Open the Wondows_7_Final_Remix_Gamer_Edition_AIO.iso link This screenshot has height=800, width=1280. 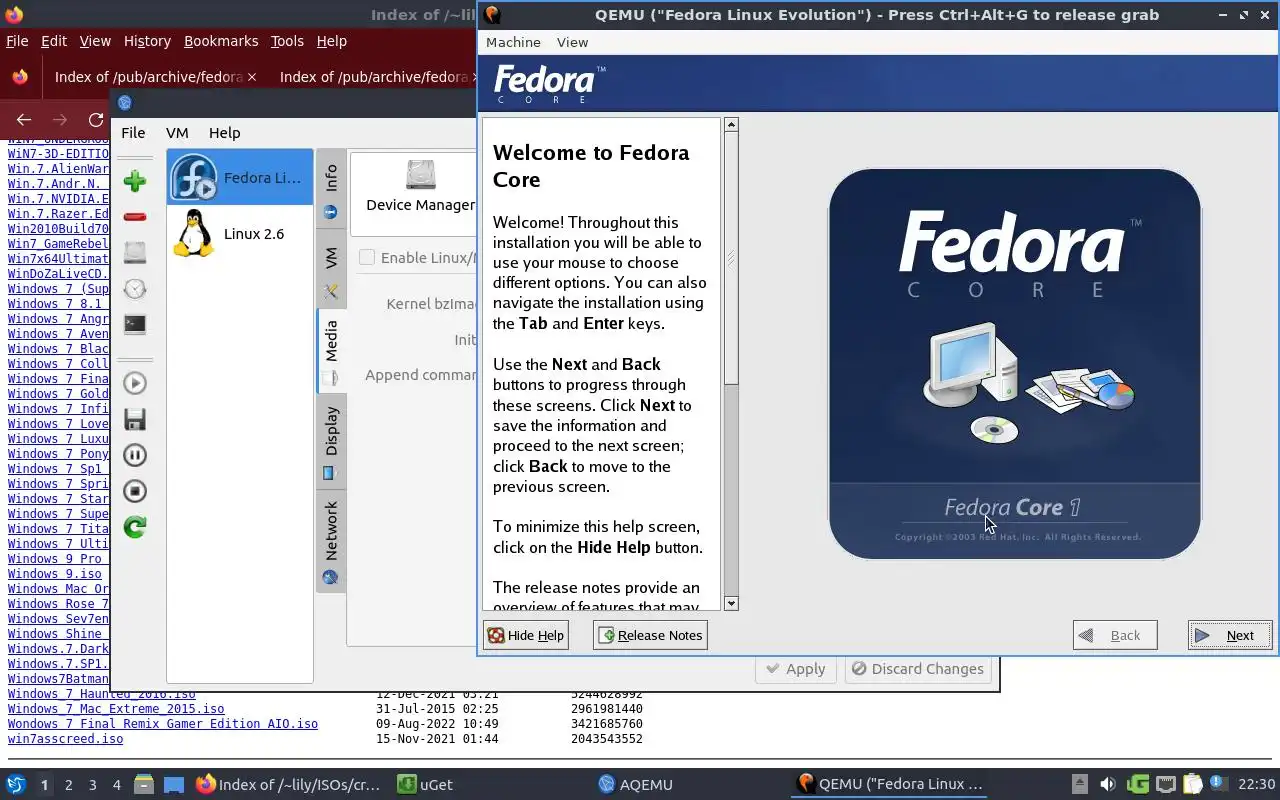[x=163, y=724]
